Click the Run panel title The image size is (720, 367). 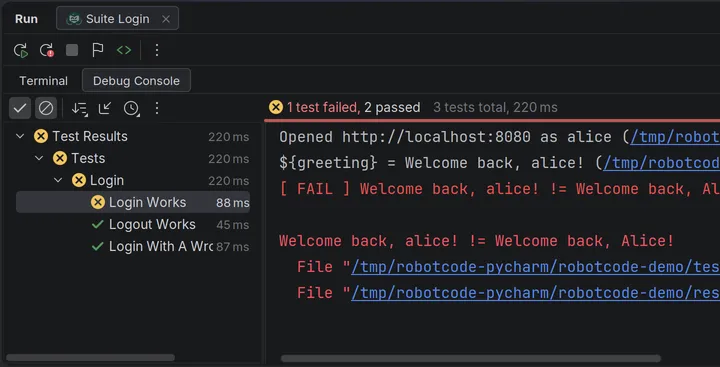pyautogui.click(x=27, y=19)
